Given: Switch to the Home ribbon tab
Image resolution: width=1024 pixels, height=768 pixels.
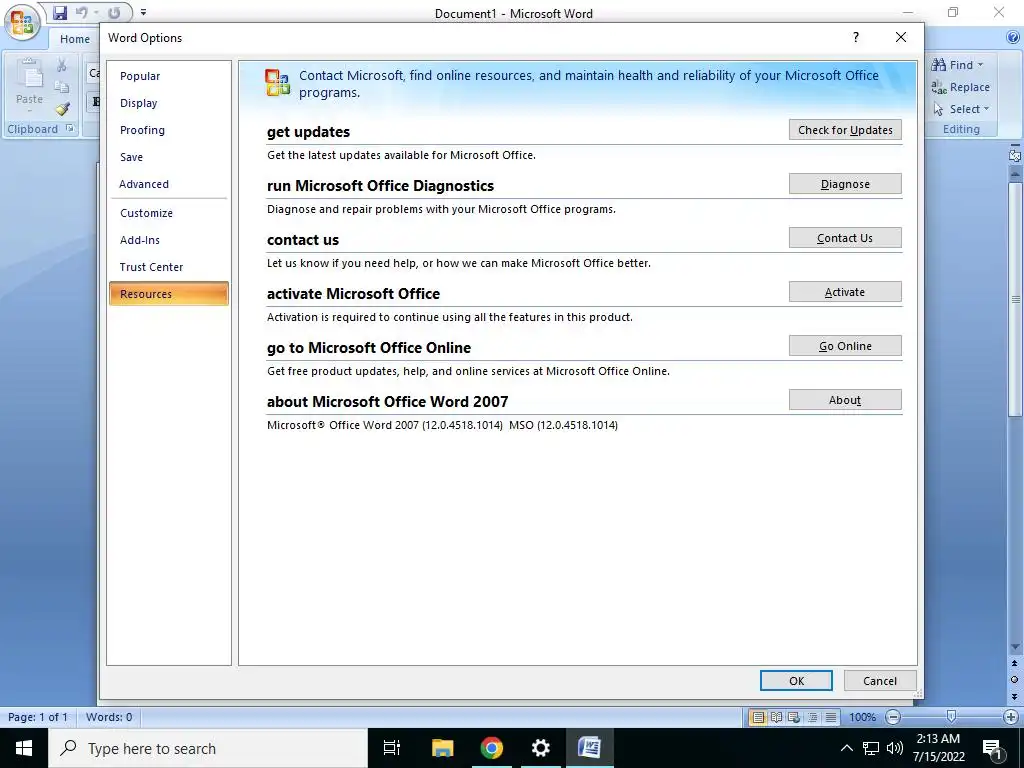Looking at the screenshot, I should [74, 39].
